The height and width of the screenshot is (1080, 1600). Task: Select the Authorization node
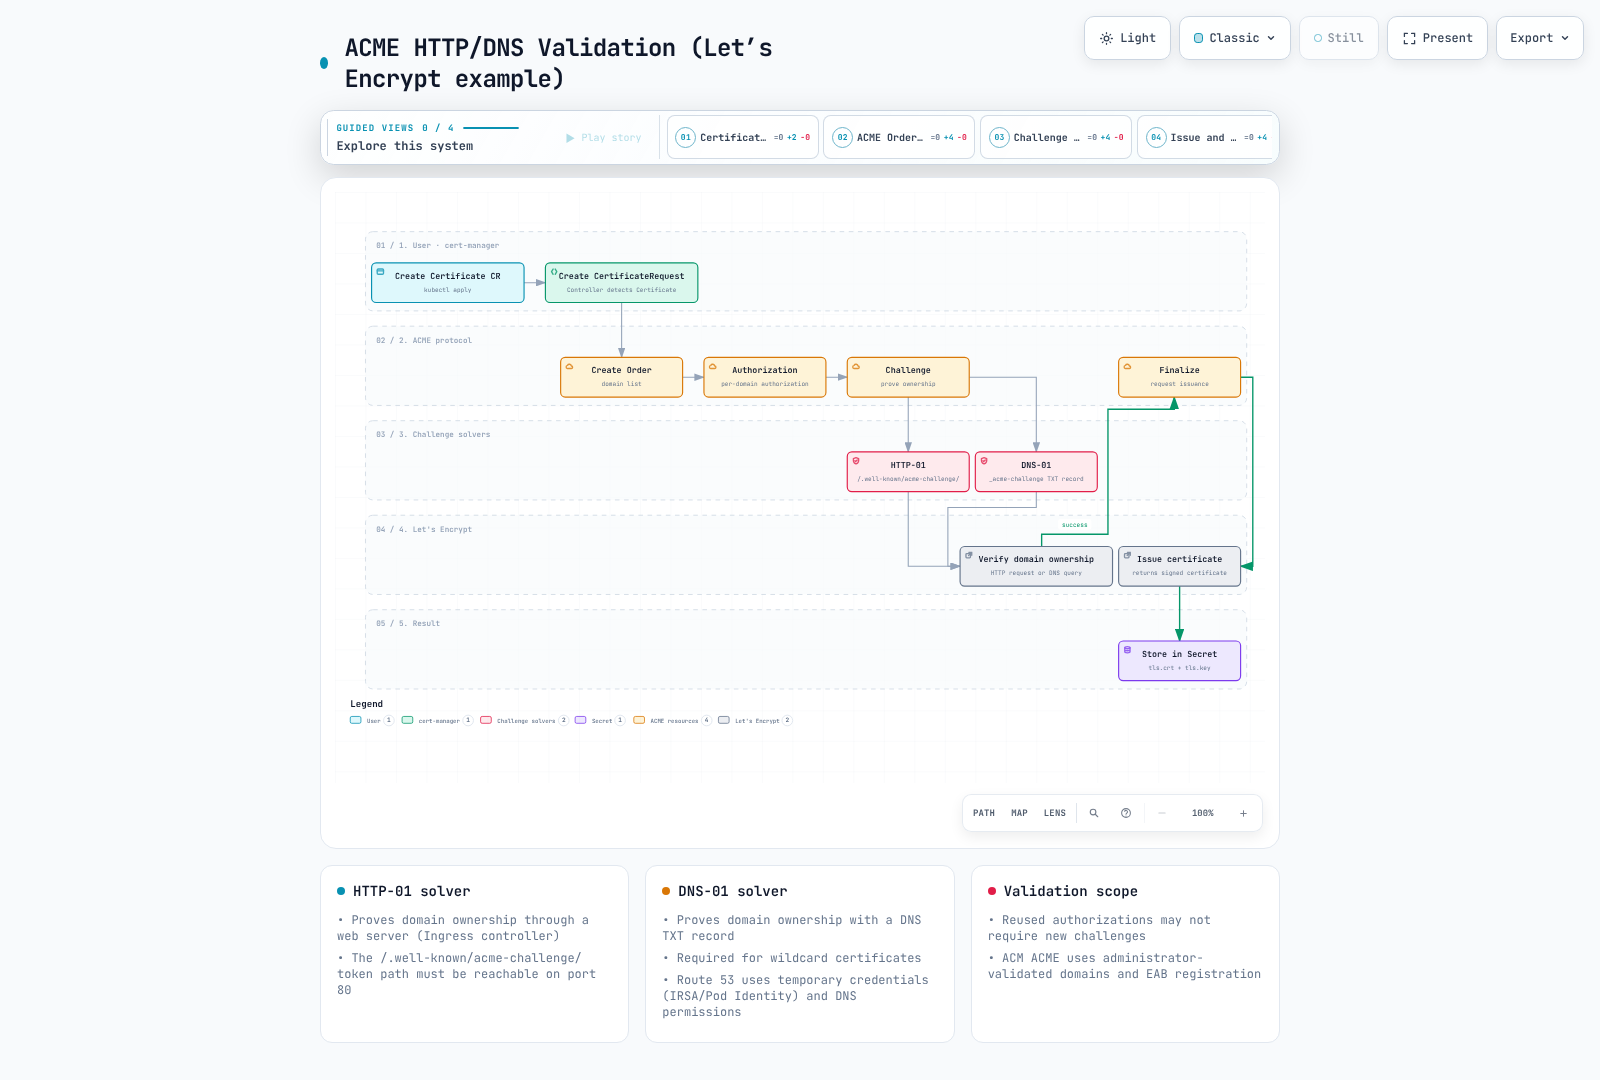[x=765, y=377]
